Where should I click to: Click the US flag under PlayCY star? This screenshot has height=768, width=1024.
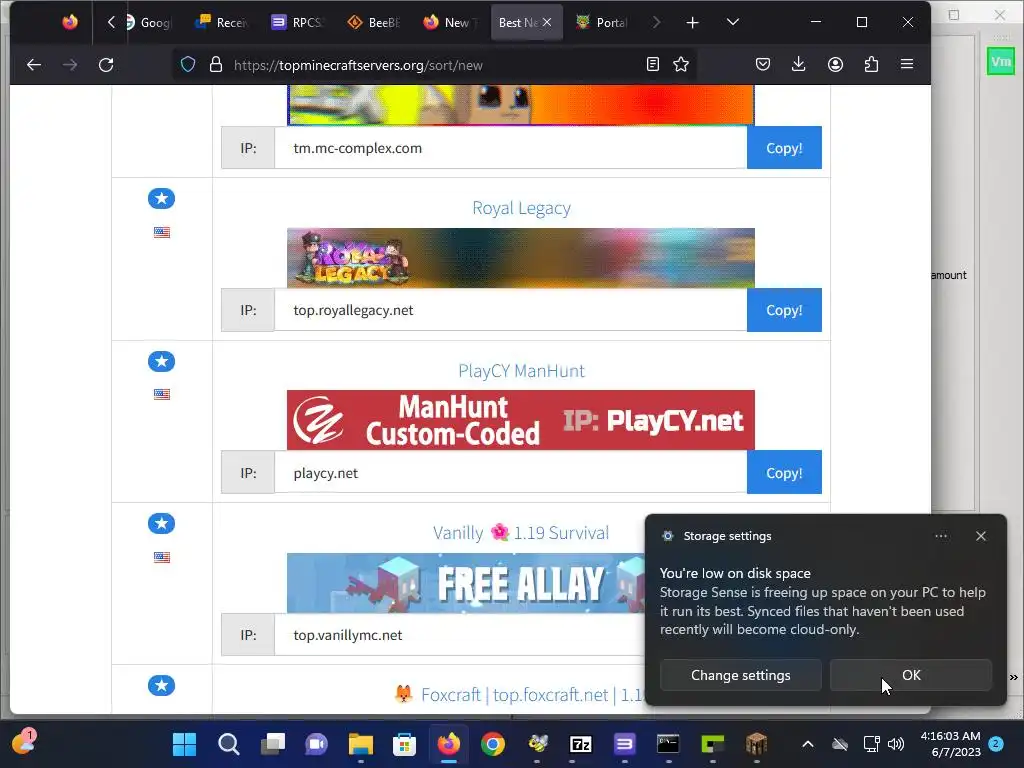pos(162,394)
